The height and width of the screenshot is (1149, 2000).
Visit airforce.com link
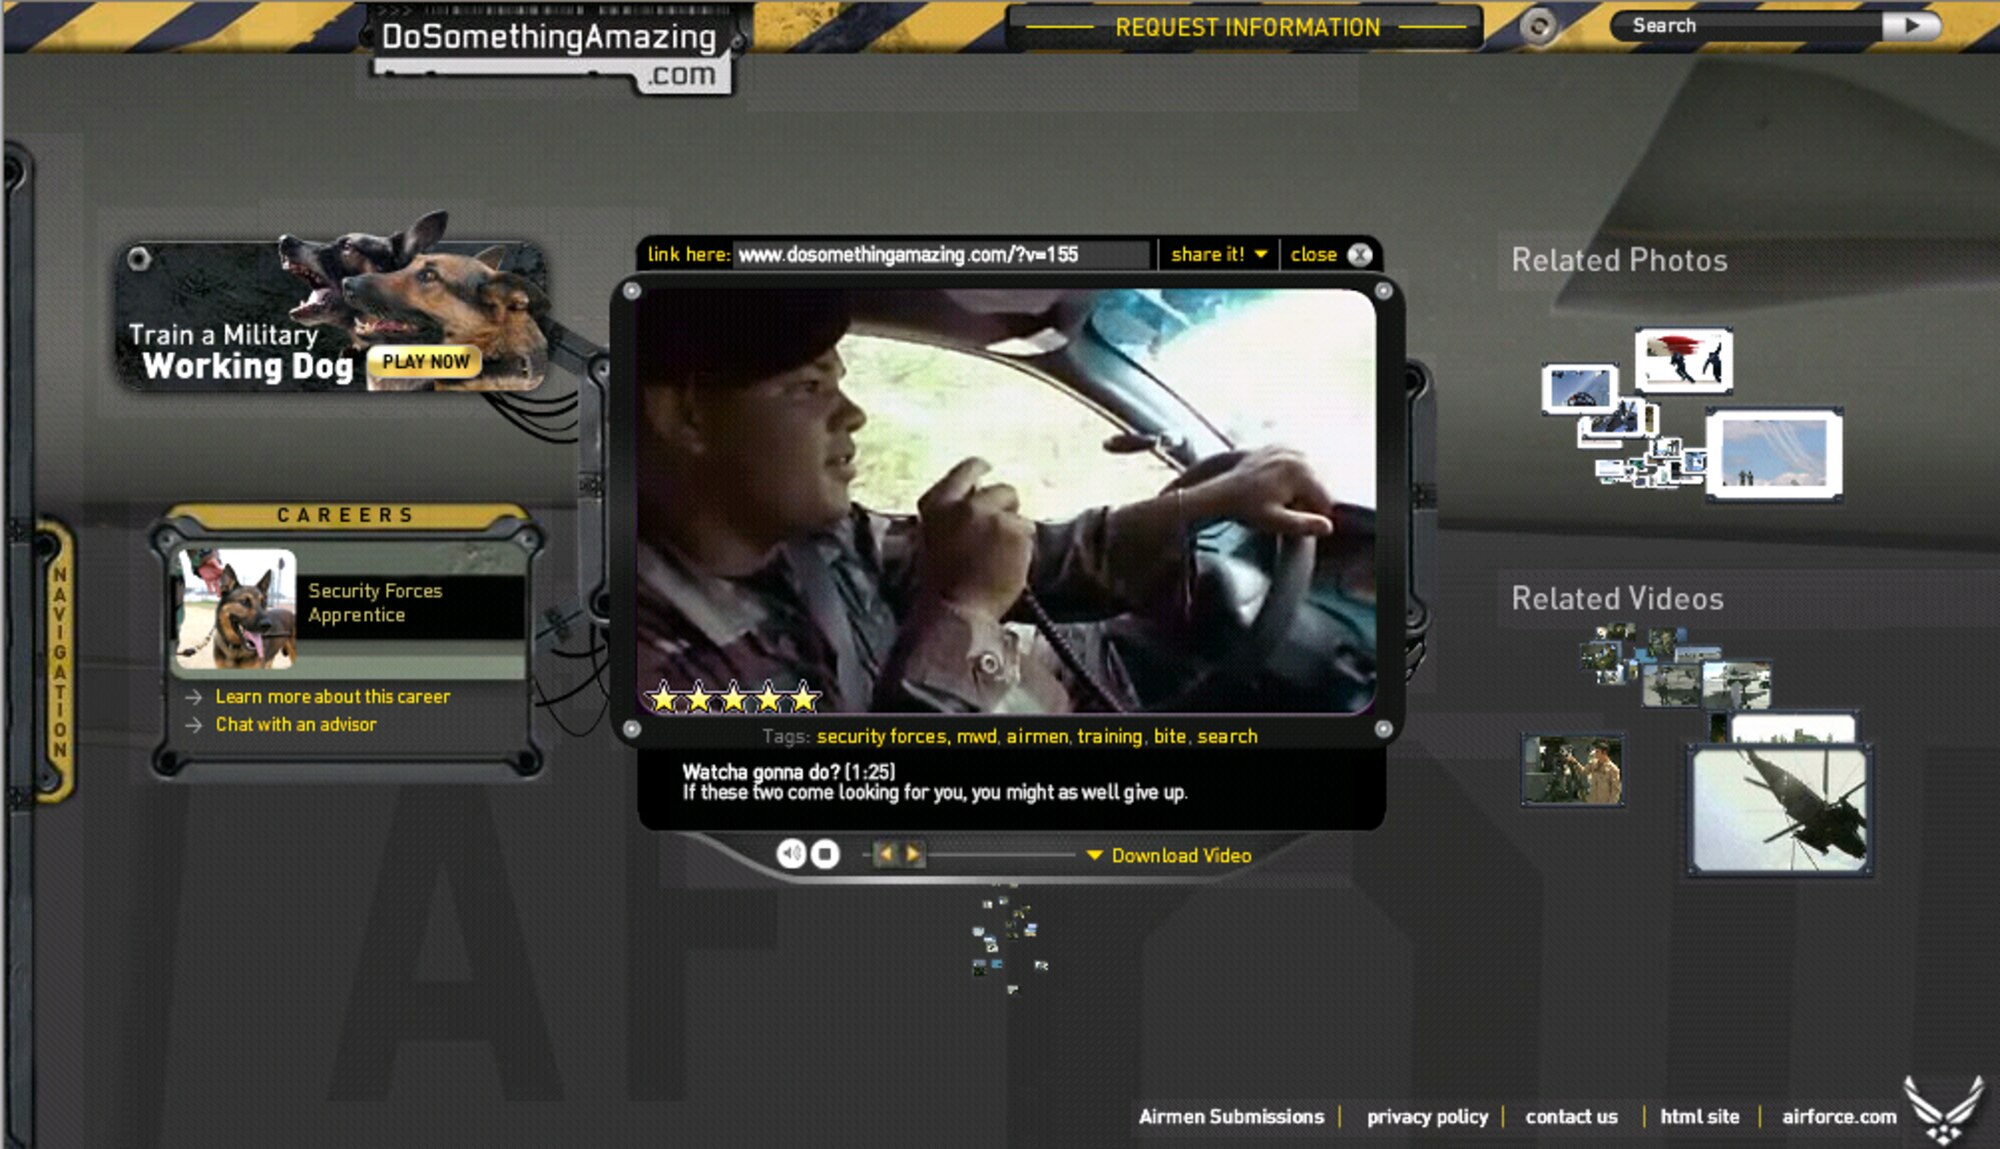(x=1839, y=1117)
